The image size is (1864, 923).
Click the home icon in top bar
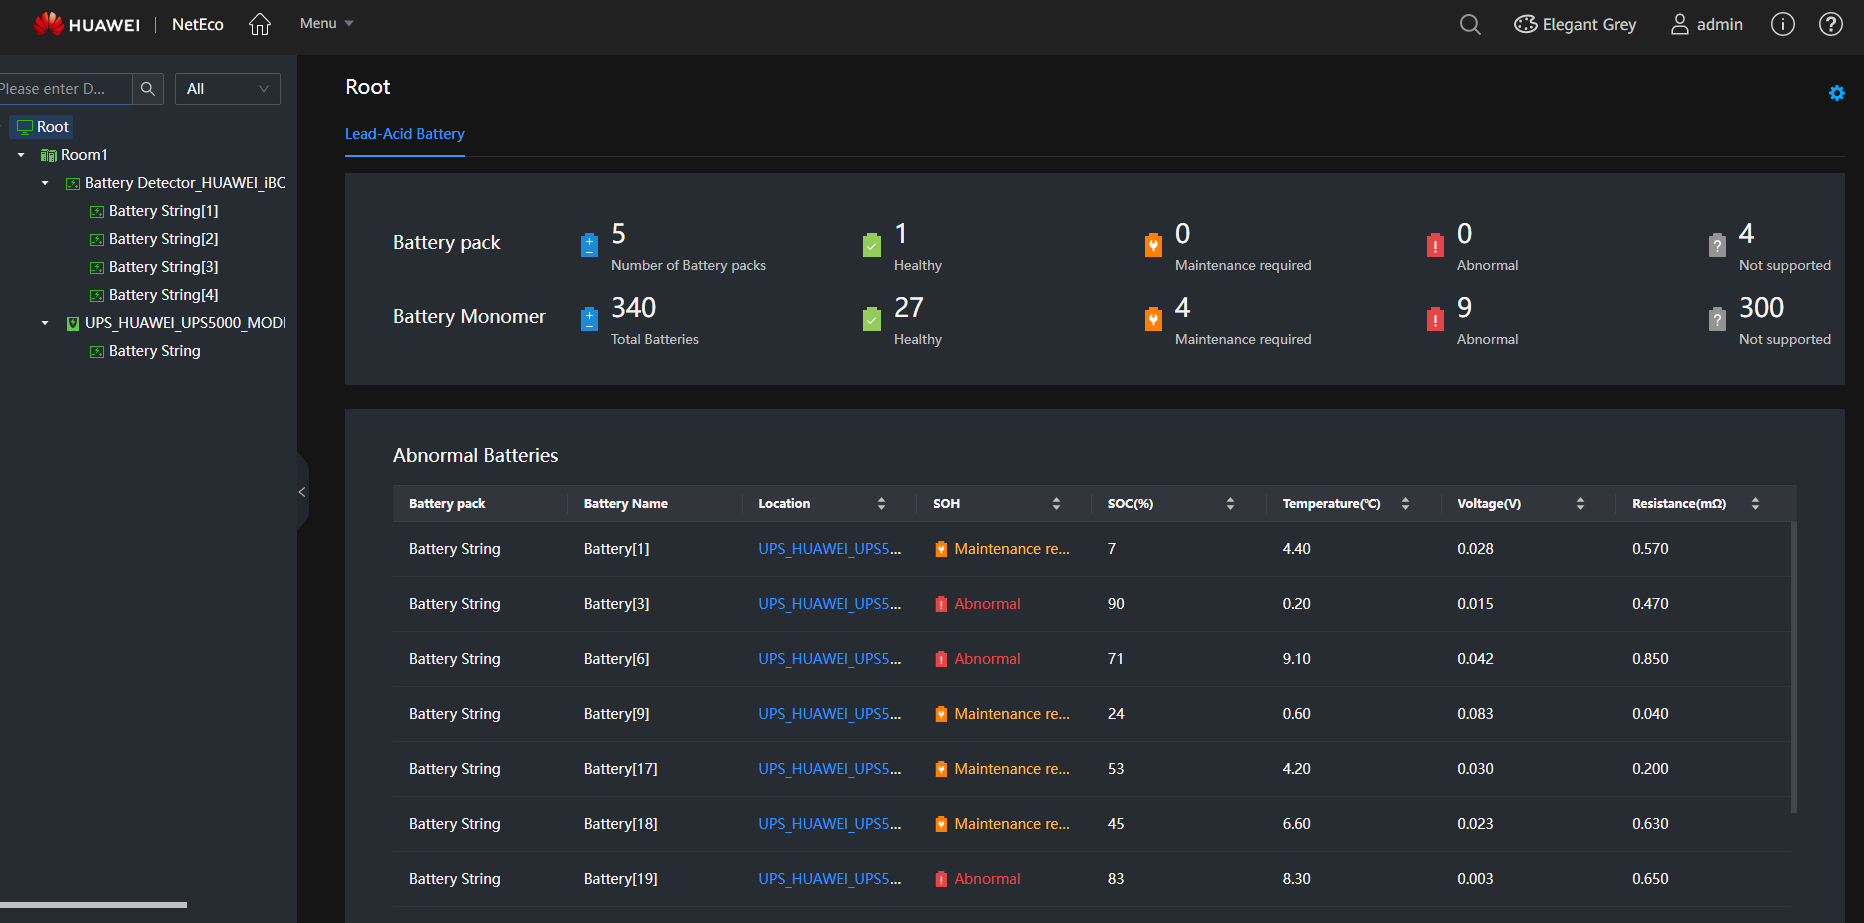(x=260, y=24)
